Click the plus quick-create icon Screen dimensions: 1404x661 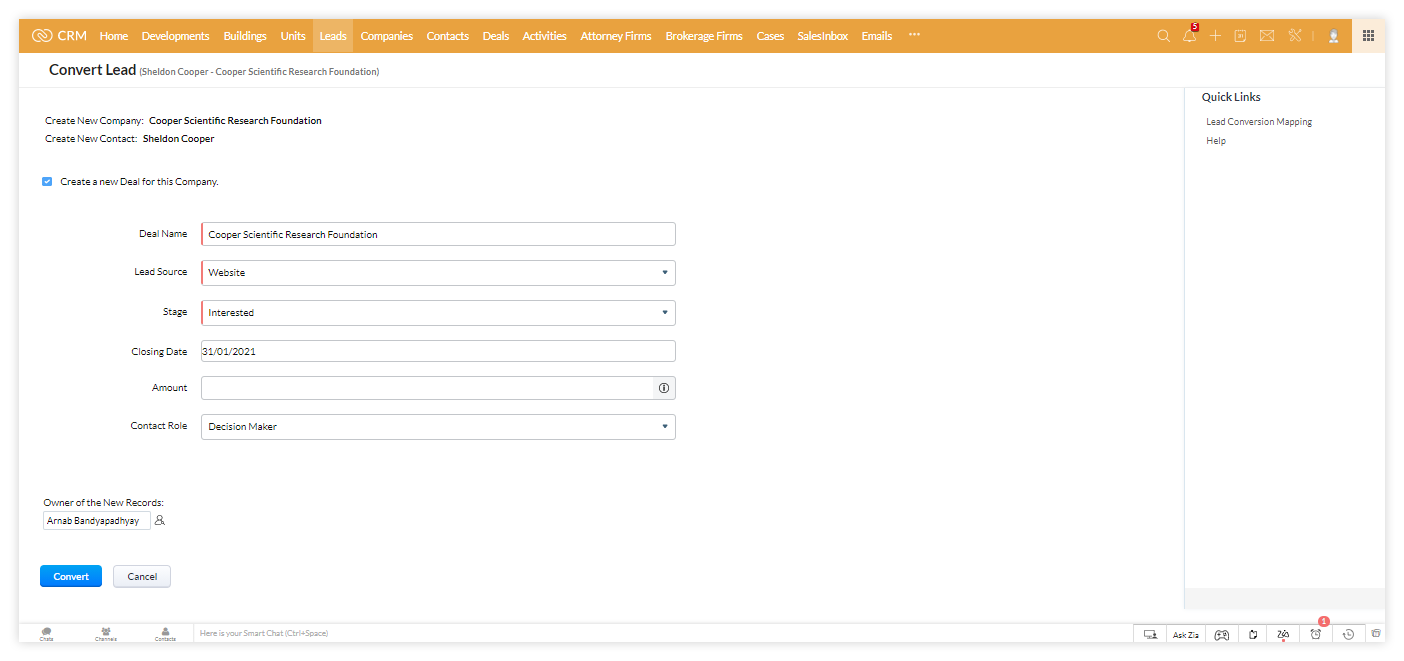click(x=1215, y=36)
